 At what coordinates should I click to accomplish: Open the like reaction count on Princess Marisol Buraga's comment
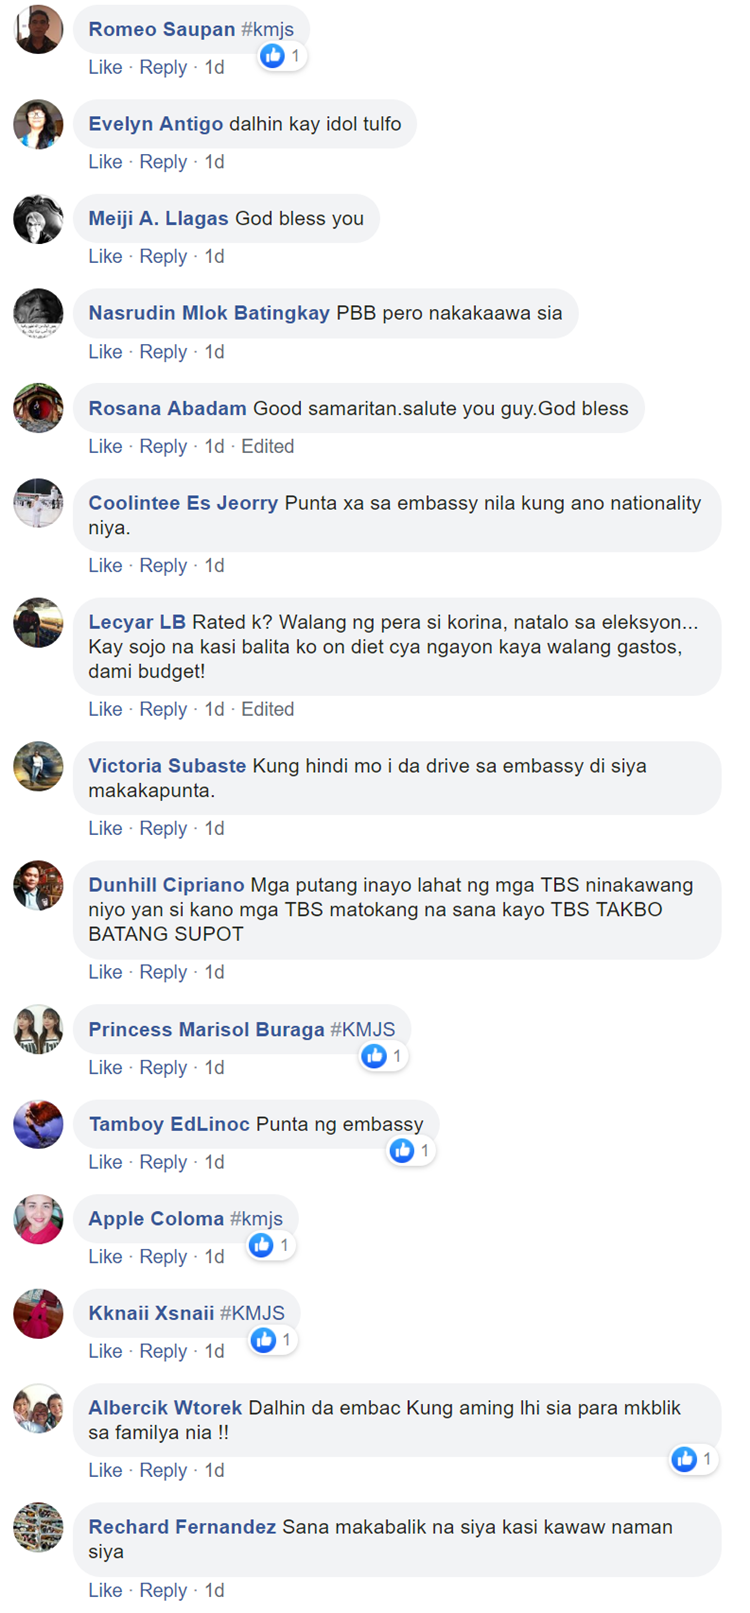[384, 1056]
